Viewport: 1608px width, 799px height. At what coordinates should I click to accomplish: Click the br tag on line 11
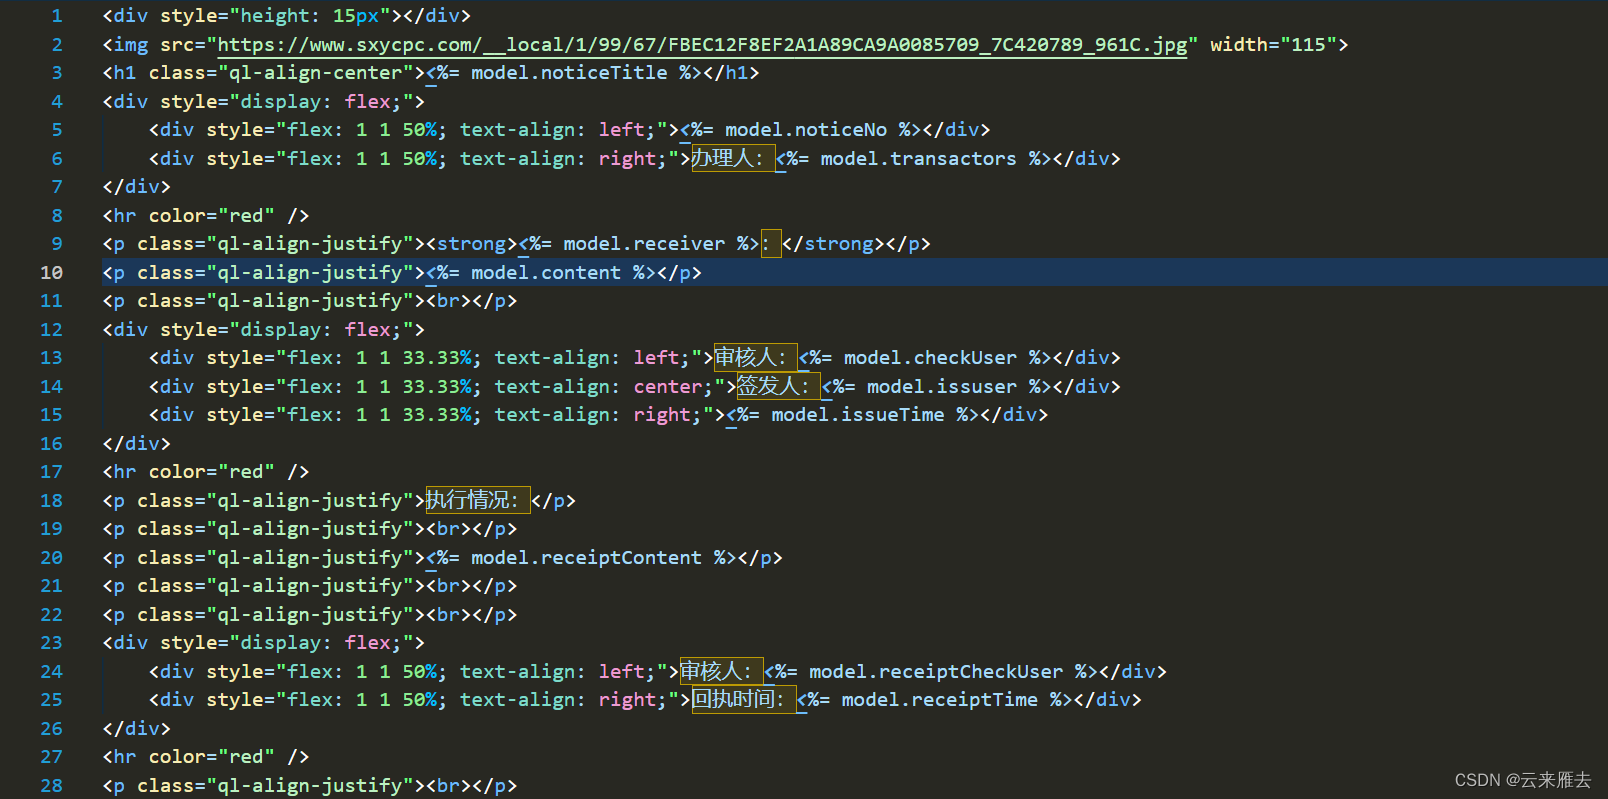coord(448,301)
